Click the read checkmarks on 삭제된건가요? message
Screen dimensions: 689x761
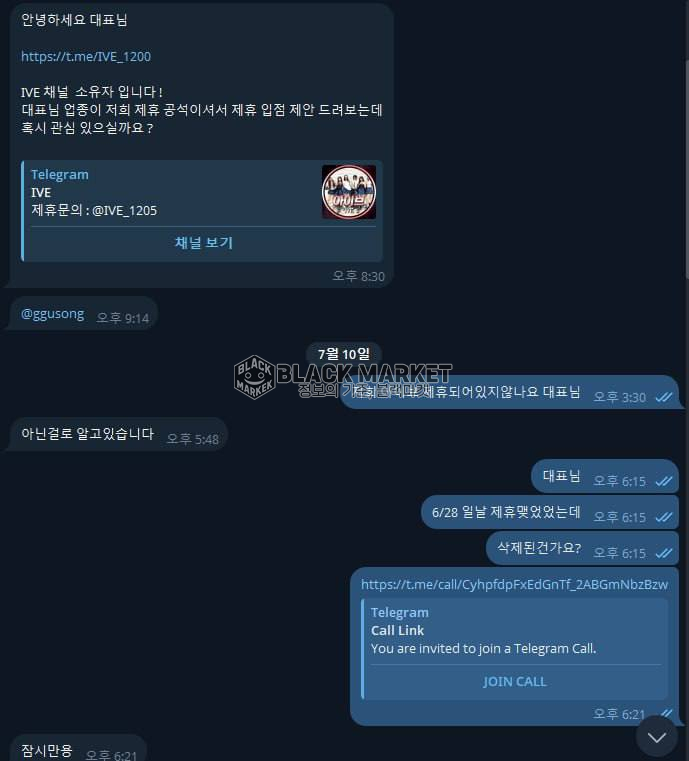tap(663, 553)
